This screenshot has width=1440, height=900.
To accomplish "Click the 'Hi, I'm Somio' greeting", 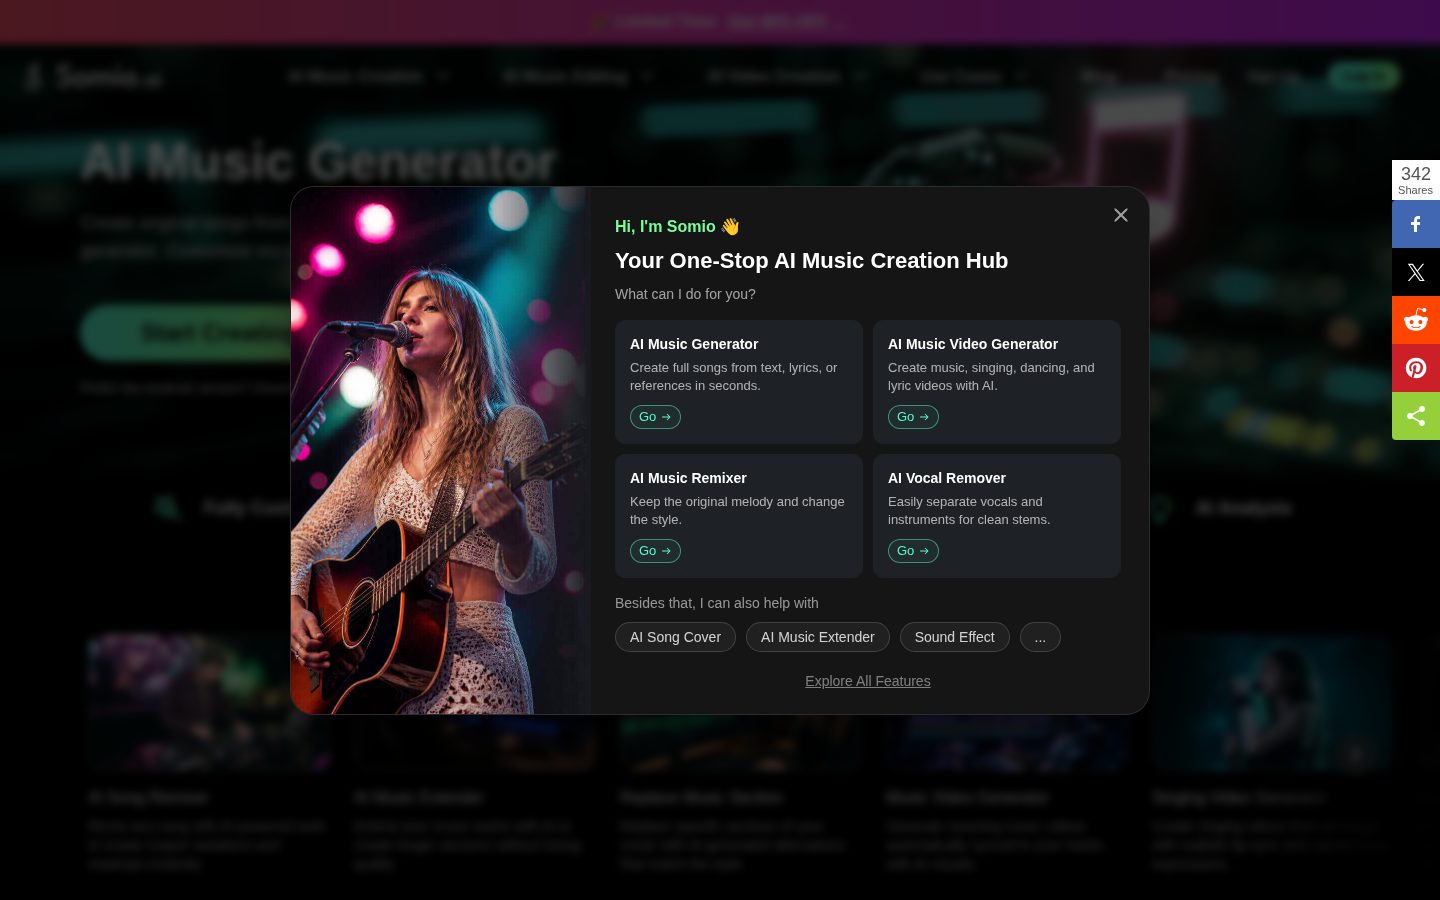I will pos(677,226).
